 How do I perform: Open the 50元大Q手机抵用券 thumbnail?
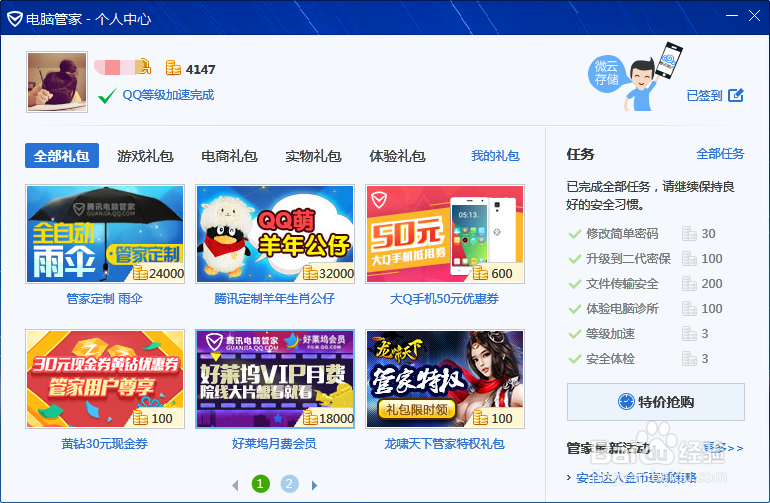tap(445, 234)
